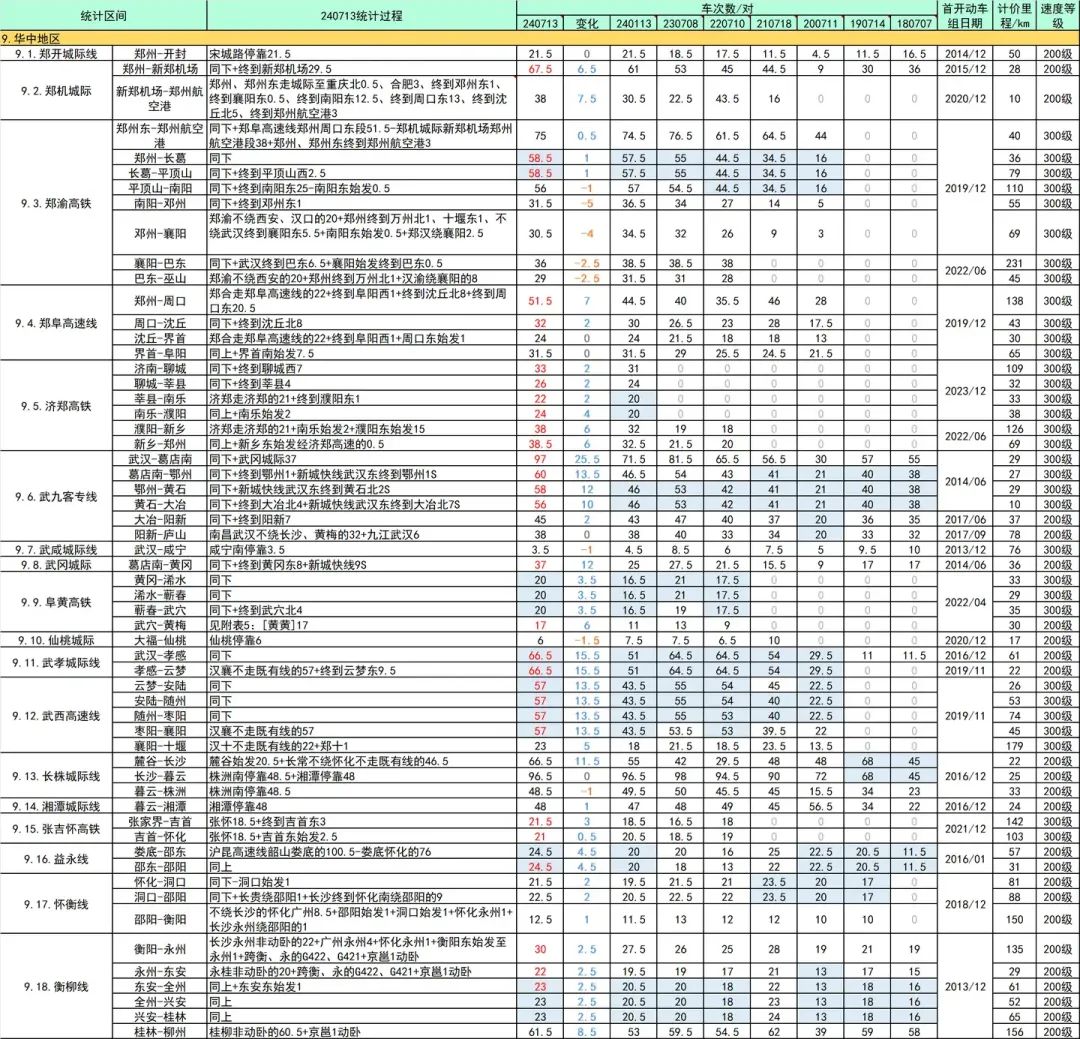Viewport: 1080px width, 1039px height.
Task: Select the '9.14. 湘潭城际线' line cell
Action: click(x=56, y=806)
